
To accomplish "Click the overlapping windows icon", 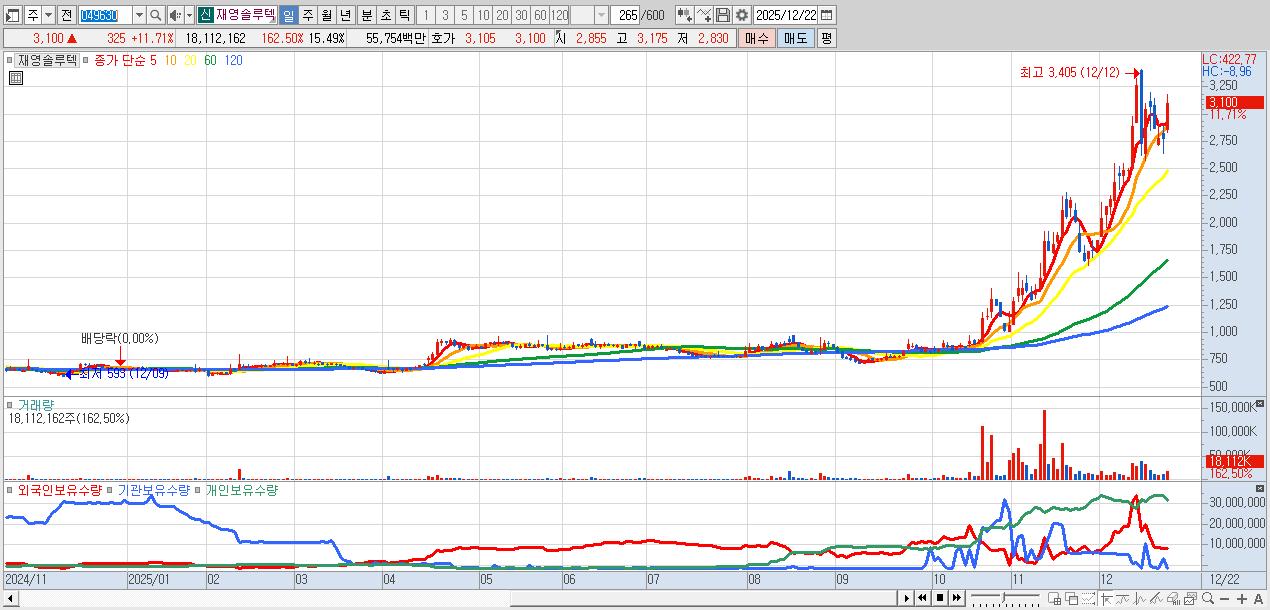I will pos(1072,598).
